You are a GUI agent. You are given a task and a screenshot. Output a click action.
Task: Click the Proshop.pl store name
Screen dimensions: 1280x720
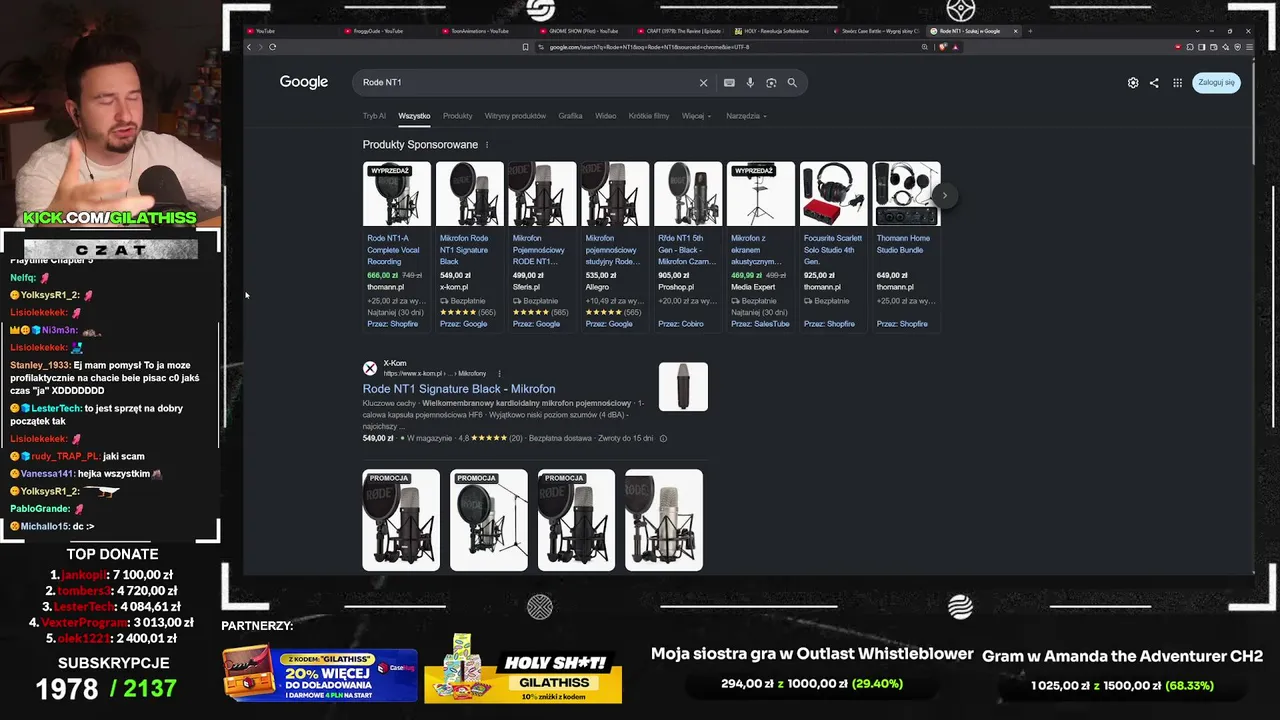click(x=676, y=287)
